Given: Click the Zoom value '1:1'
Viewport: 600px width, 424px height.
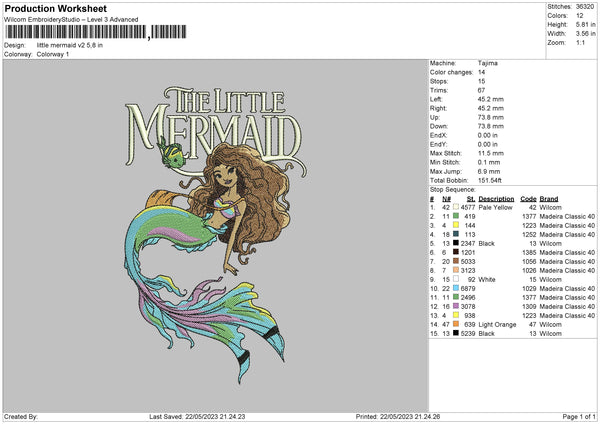Looking at the screenshot, I should pos(580,42).
